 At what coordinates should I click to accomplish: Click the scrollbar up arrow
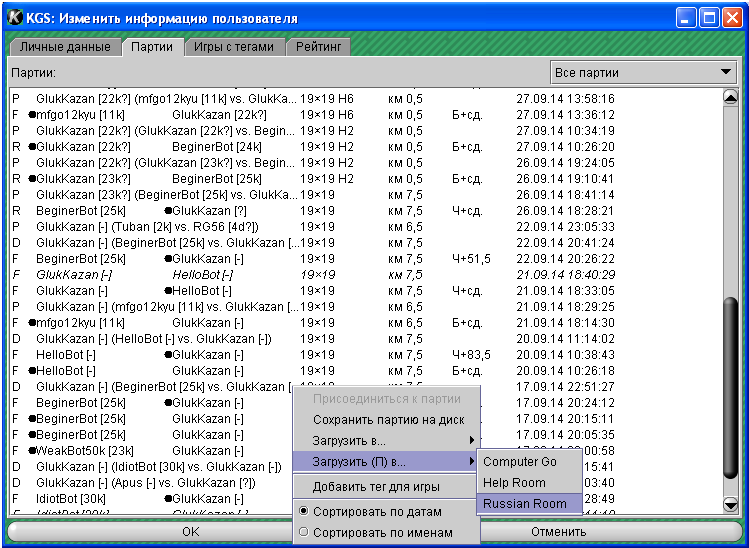pos(730,97)
